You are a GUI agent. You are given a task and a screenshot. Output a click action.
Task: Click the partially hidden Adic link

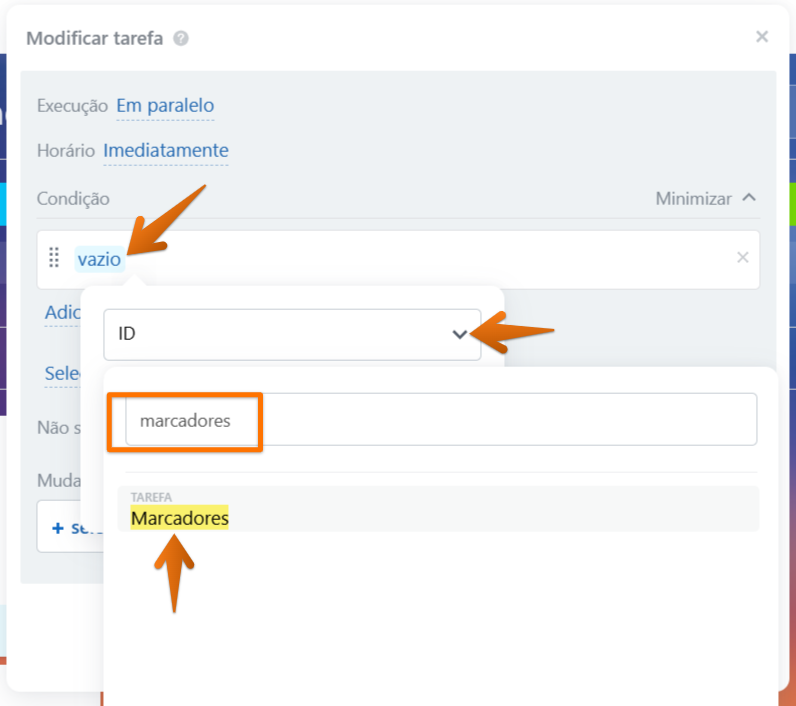pos(62,313)
